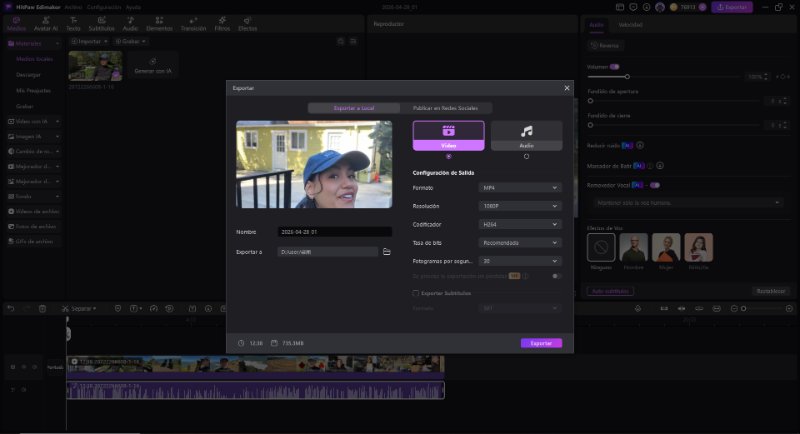The height and width of the screenshot is (434, 800).
Task: Open the Archivo menu
Action: point(73,7)
